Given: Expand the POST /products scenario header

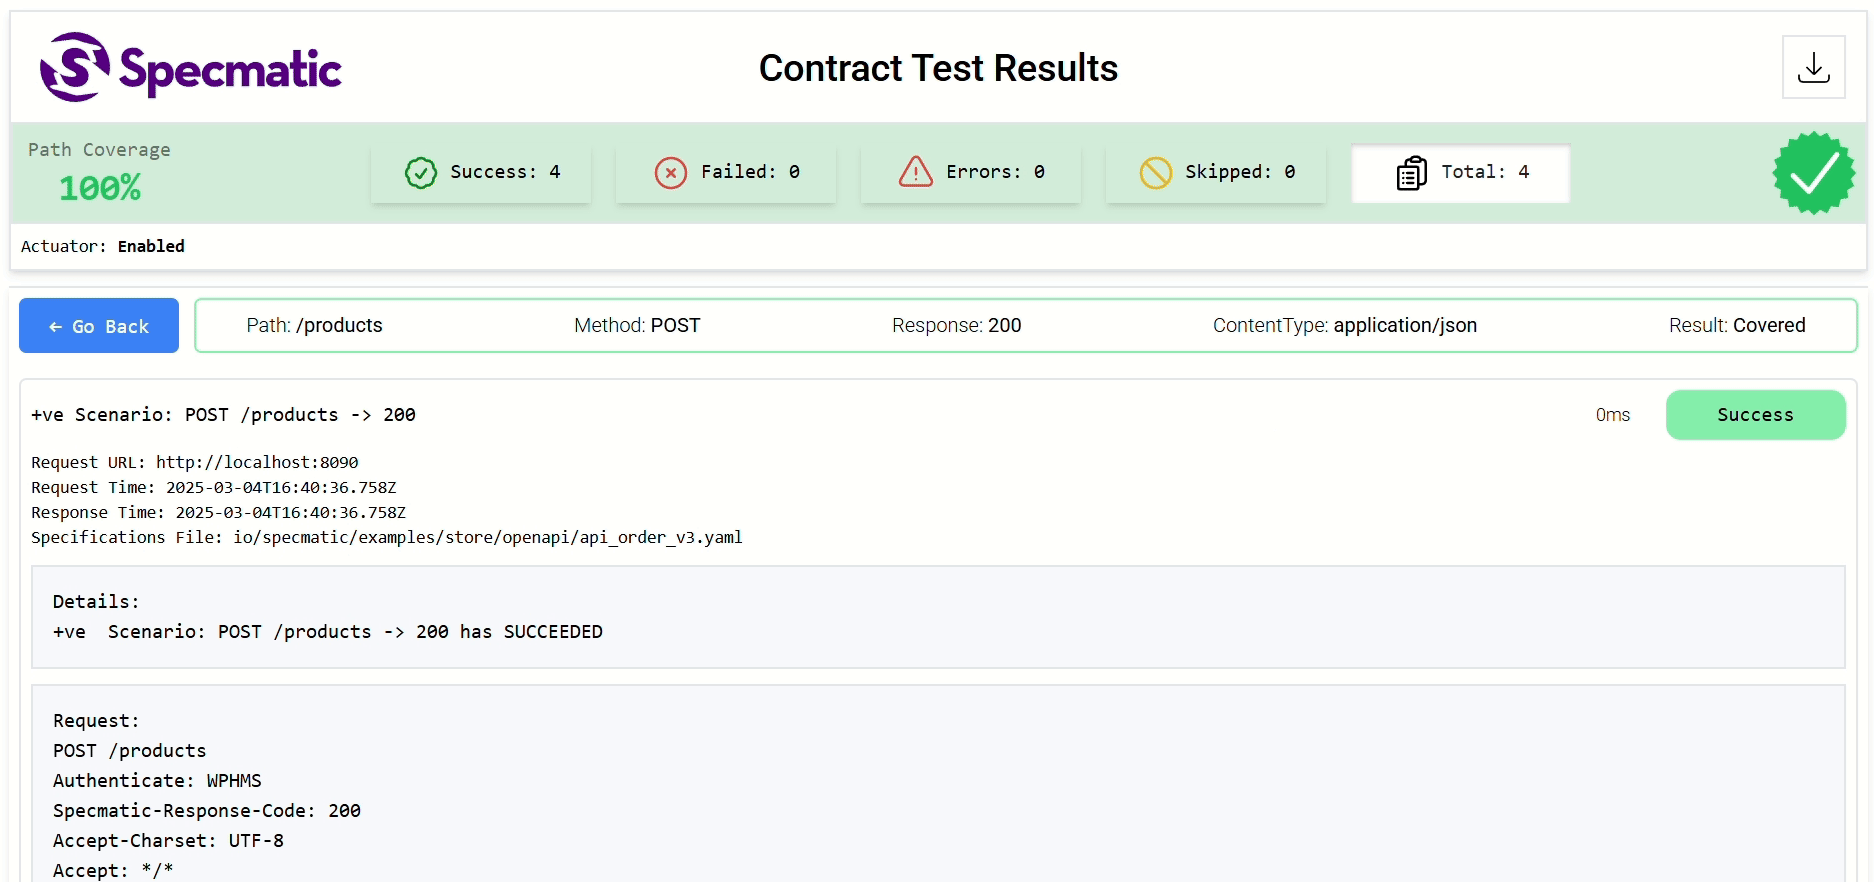Looking at the screenshot, I should point(223,415).
